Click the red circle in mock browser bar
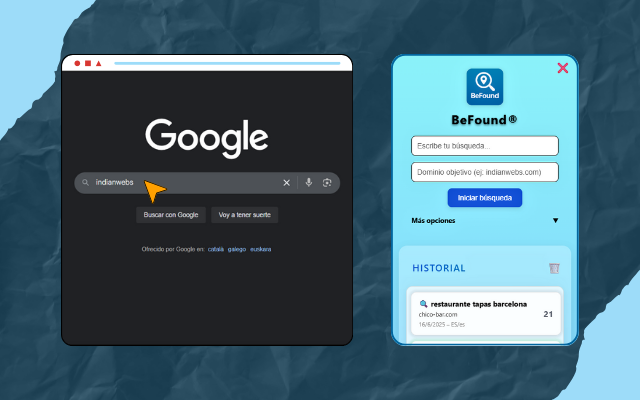Viewport: 640px width, 400px height. 77,63
